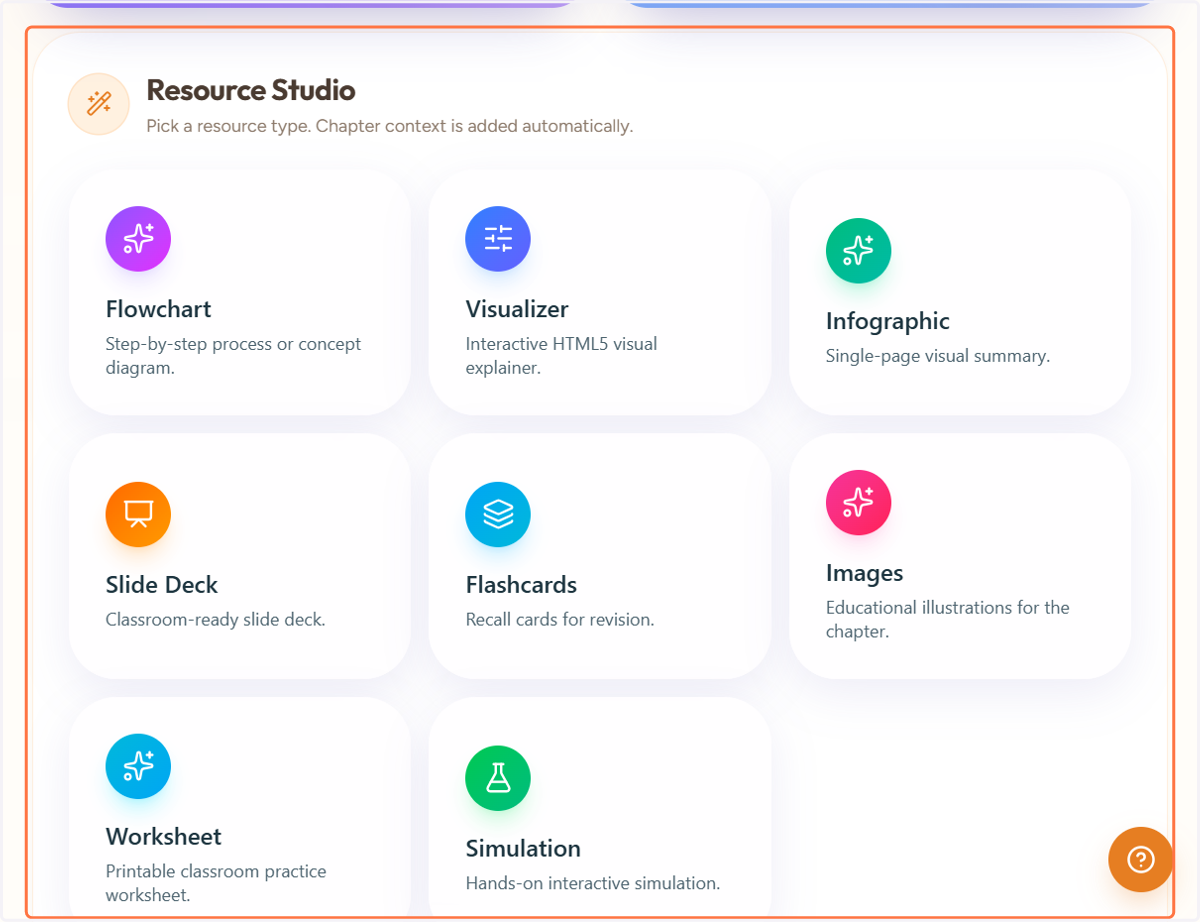Click 'Hands-on interactive simulation.' description
The height and width of the screenshot is (922, 1200).
[593, 884]
